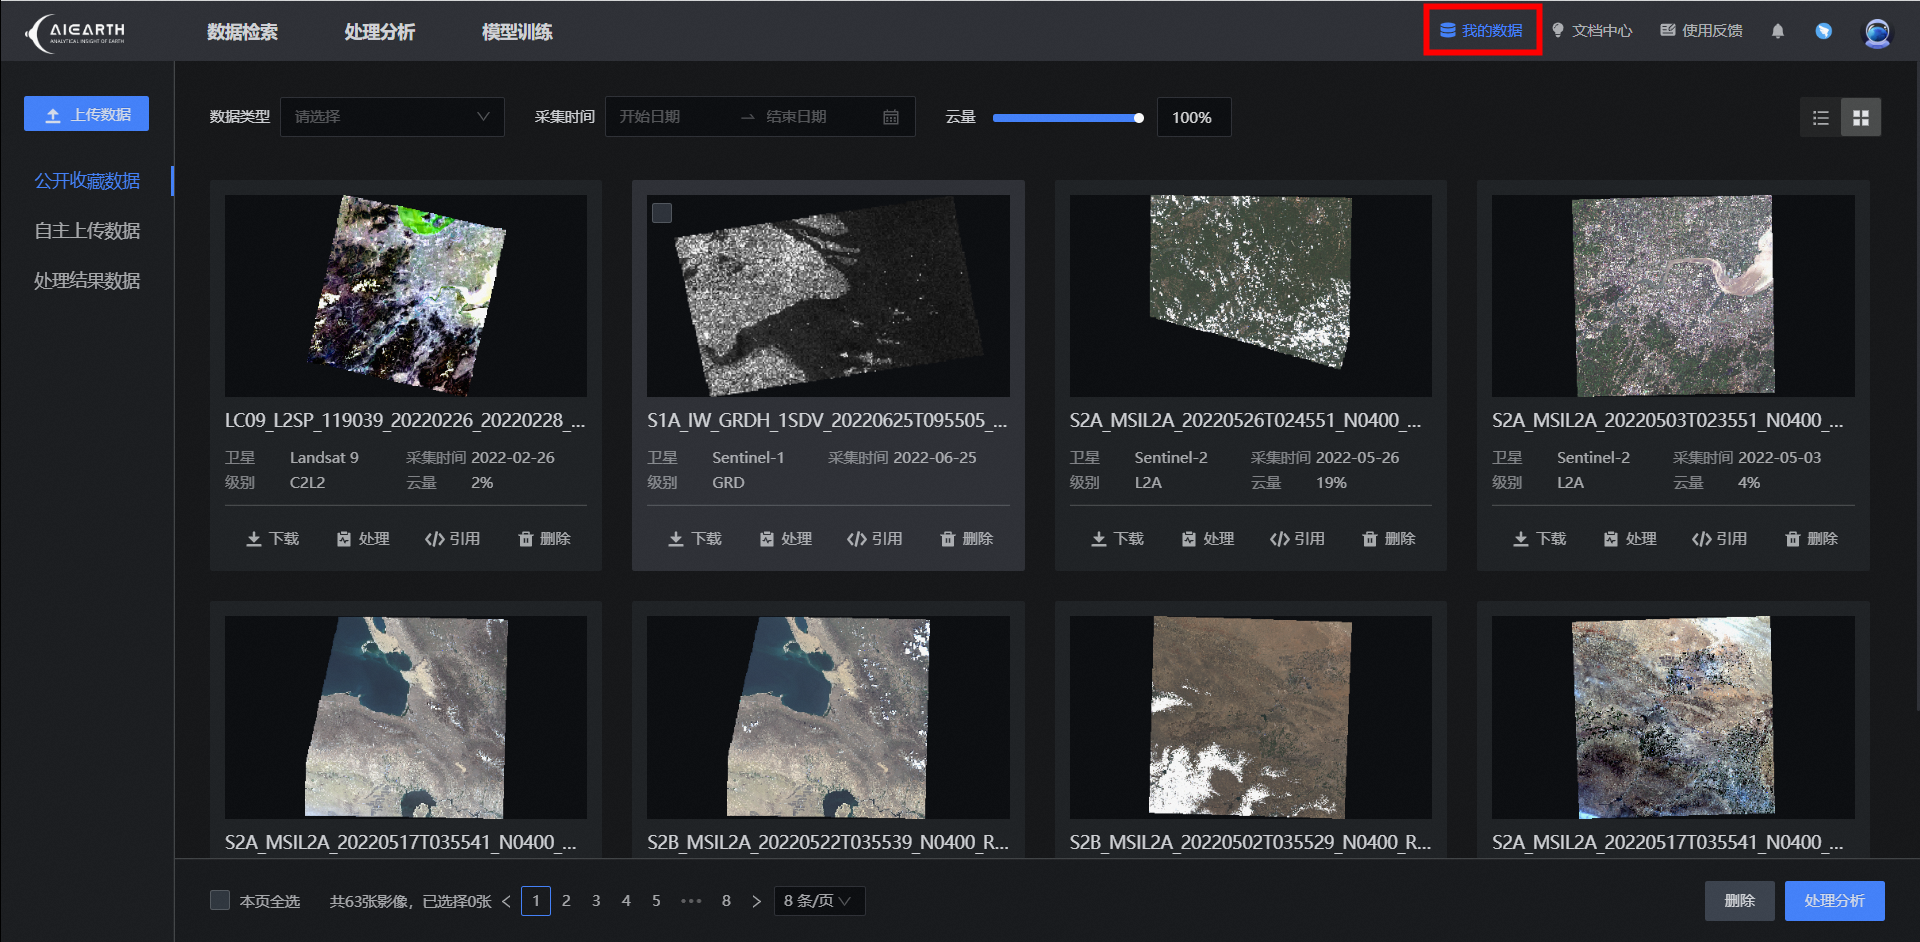Image resolution: width=1920 pixels, height=942 pixels.
Task: Open the 数据类型 dropdown
Action: point(391,117)
